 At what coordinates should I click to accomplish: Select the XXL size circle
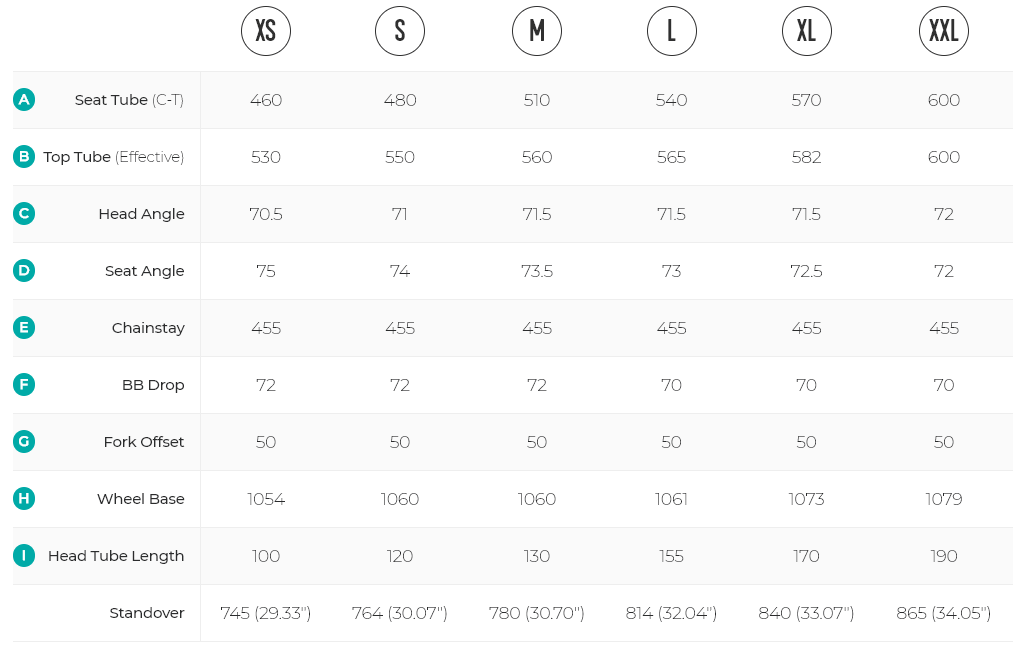(x=943, y=32)
